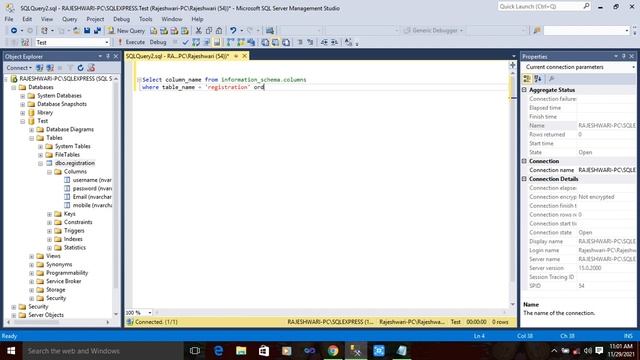Image resolution: width=640 pixels, height=360 pixels.
Task: Click the Undo arrow icon
Action: pos(233,31)
